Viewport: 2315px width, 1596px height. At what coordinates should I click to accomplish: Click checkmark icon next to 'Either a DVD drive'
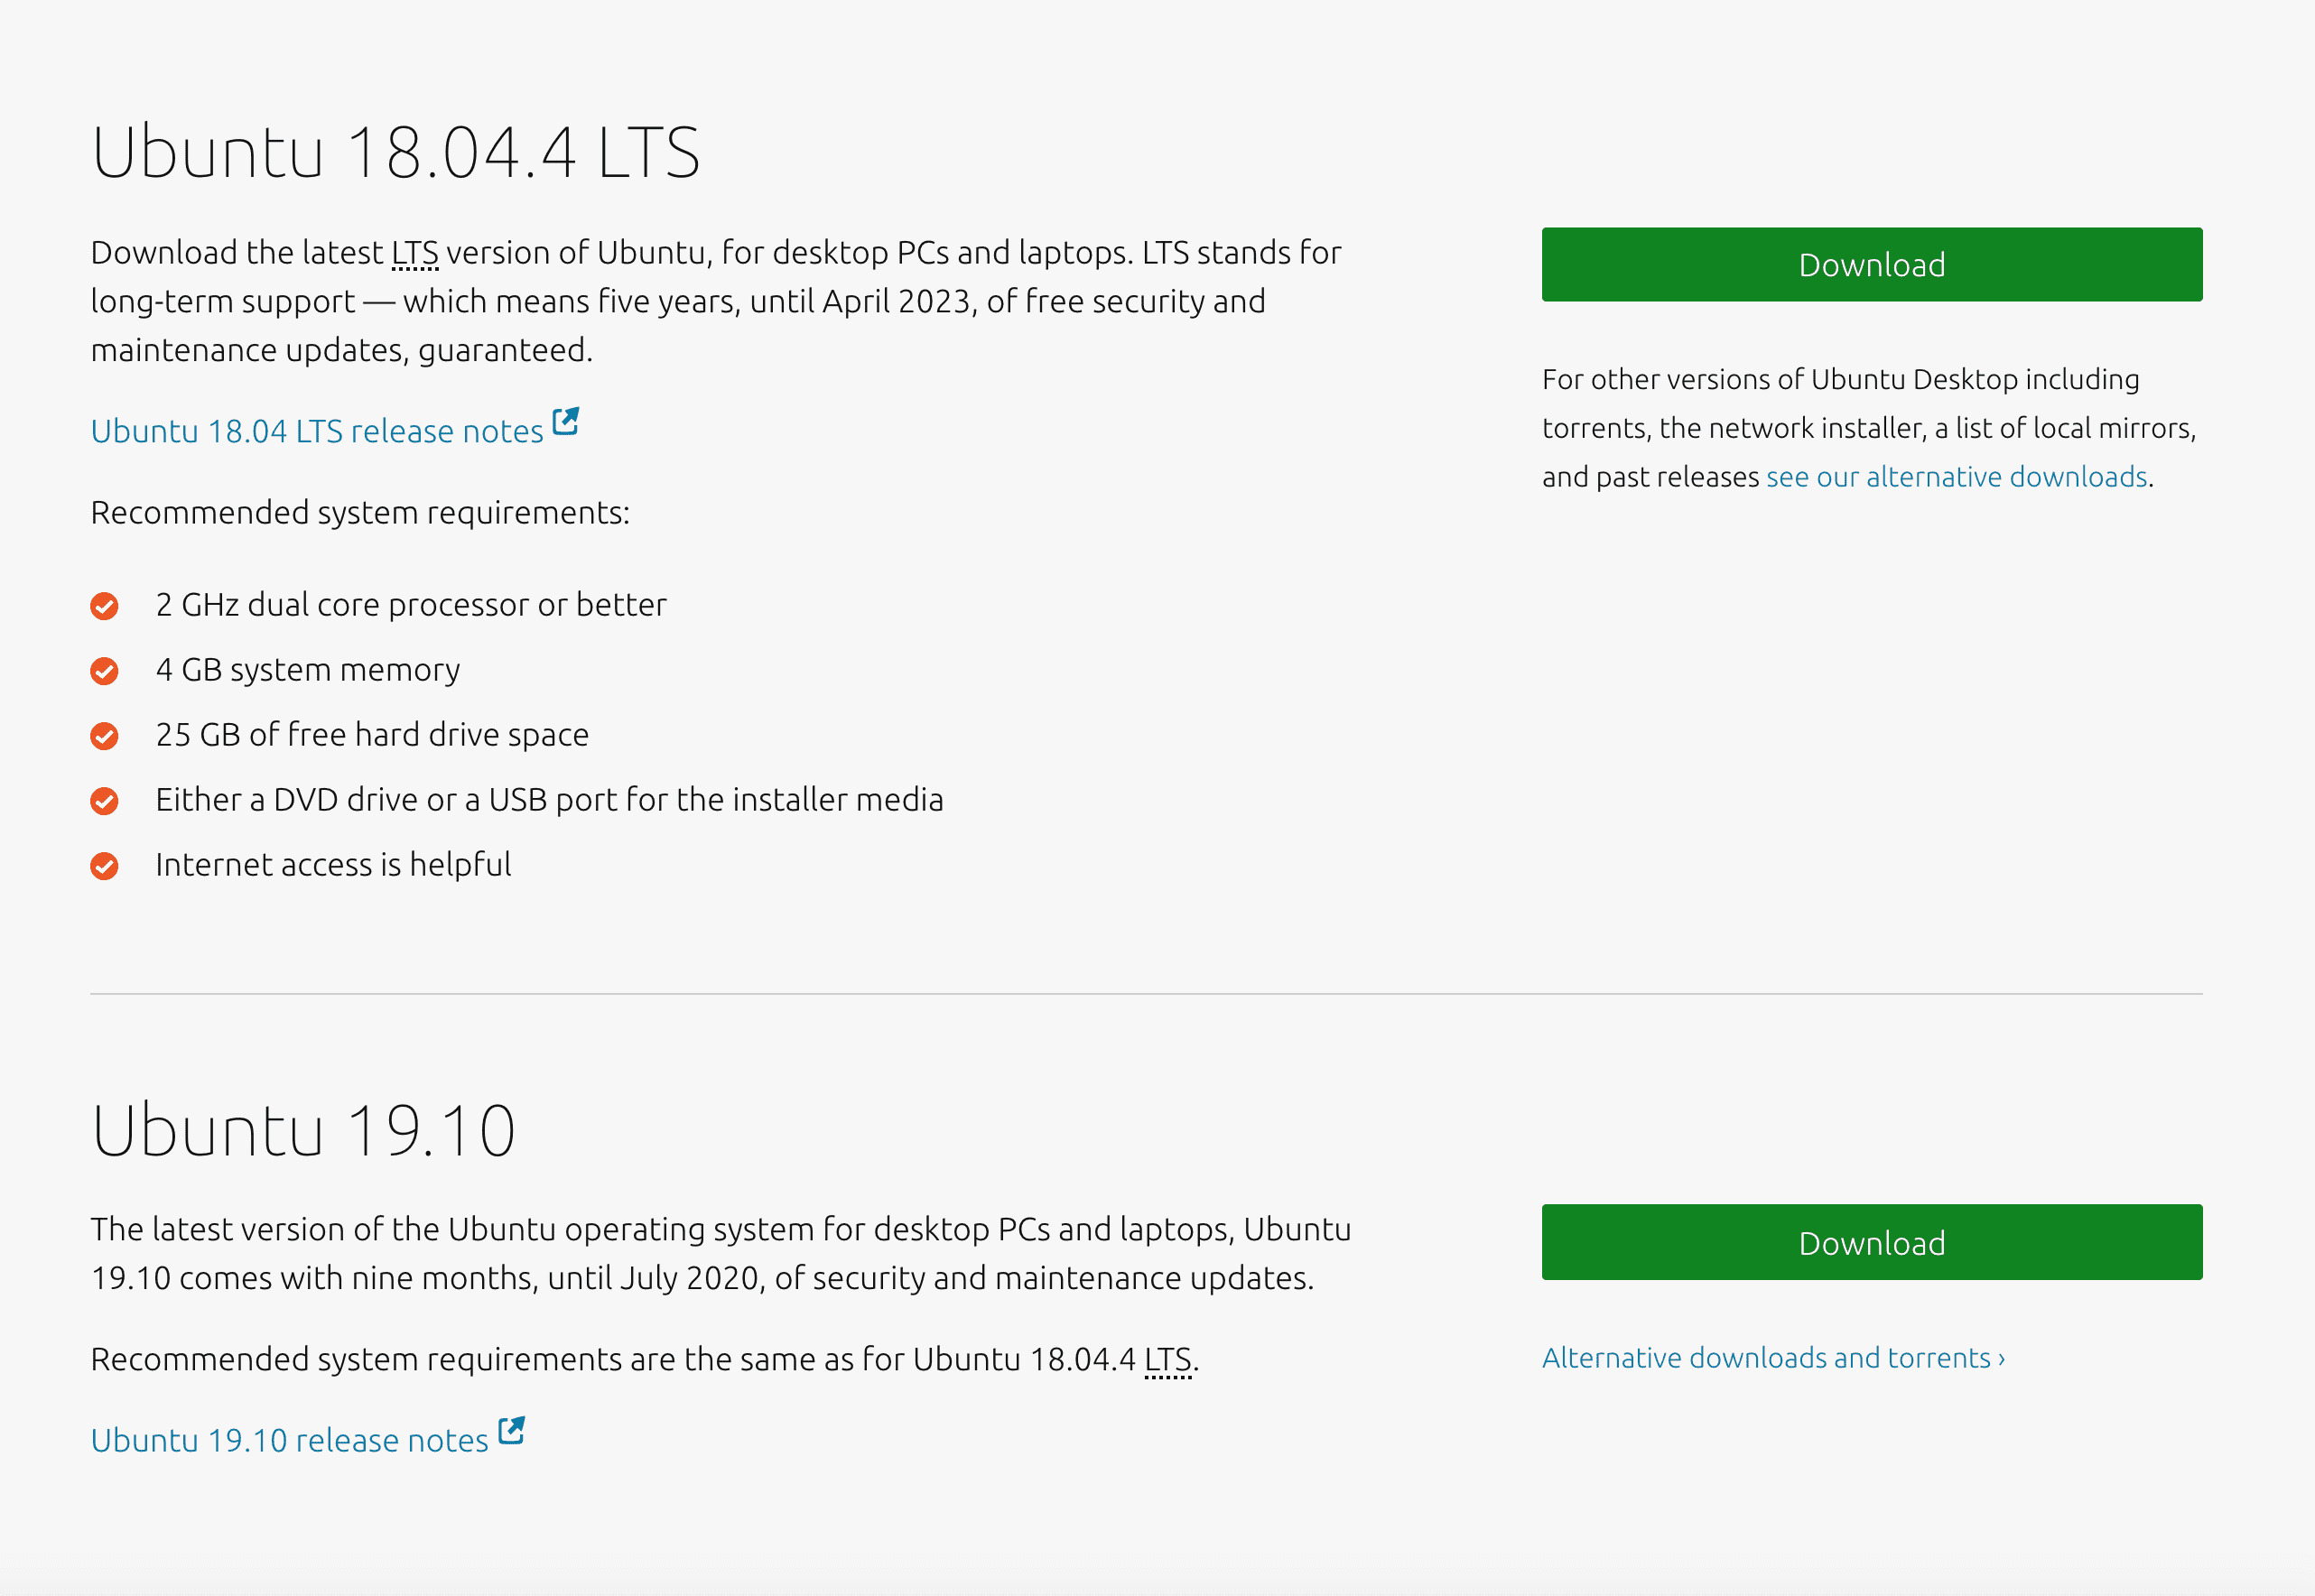(104, 801)
